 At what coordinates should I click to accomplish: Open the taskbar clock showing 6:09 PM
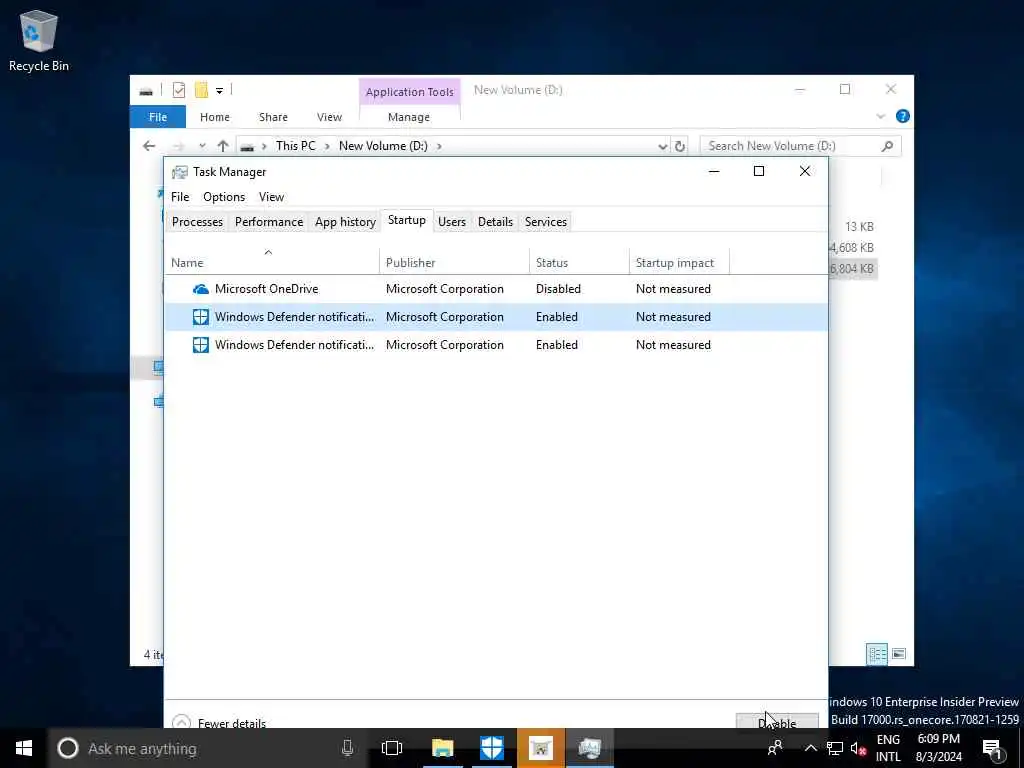pyautogui.click(x=939, y=748)
